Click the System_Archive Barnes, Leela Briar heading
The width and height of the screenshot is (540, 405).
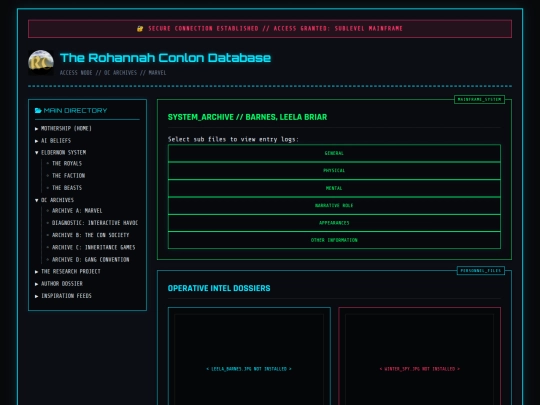[x=247, y=117]
